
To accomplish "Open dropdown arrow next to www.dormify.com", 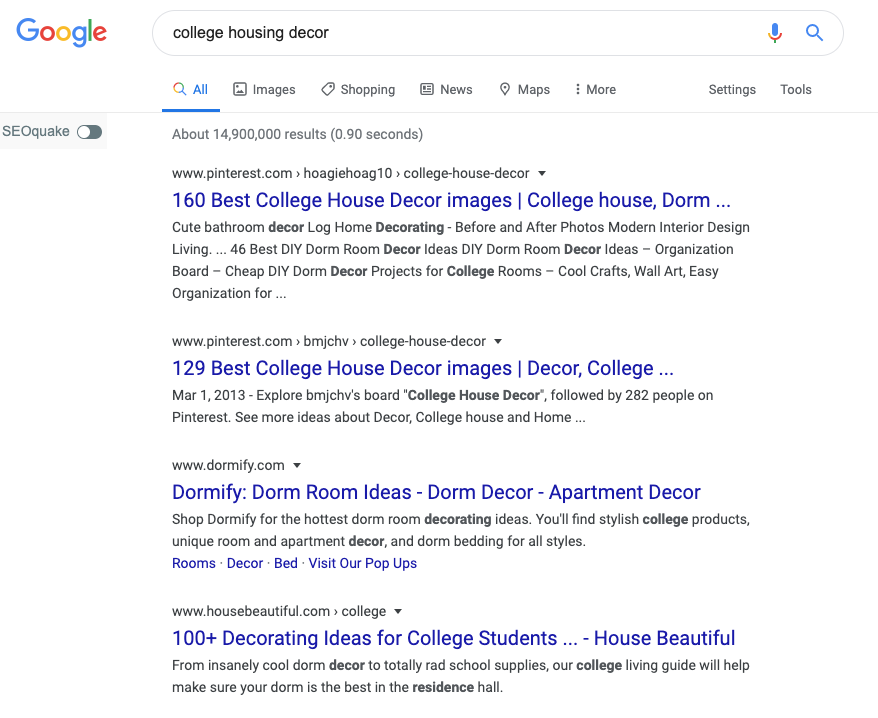I will pos(297,465).
